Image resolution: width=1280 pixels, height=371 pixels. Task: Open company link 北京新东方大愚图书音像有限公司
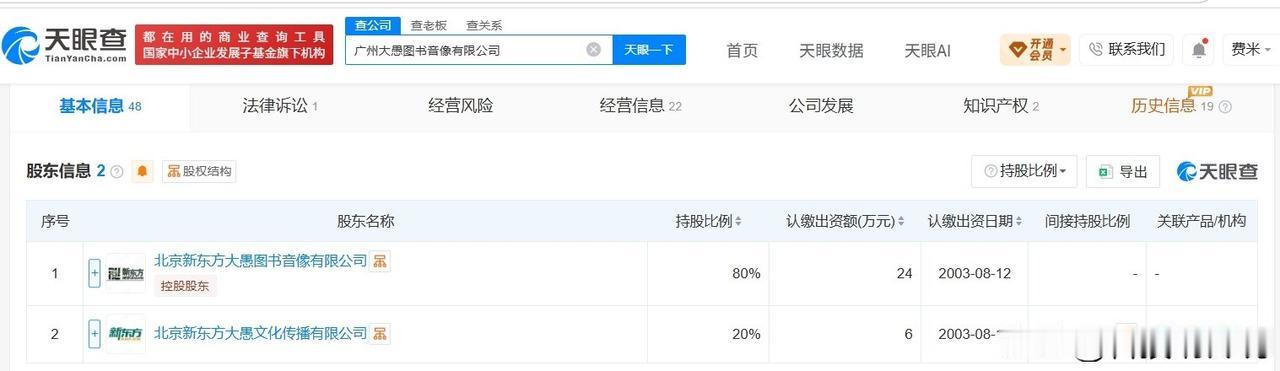coord(261,261)
